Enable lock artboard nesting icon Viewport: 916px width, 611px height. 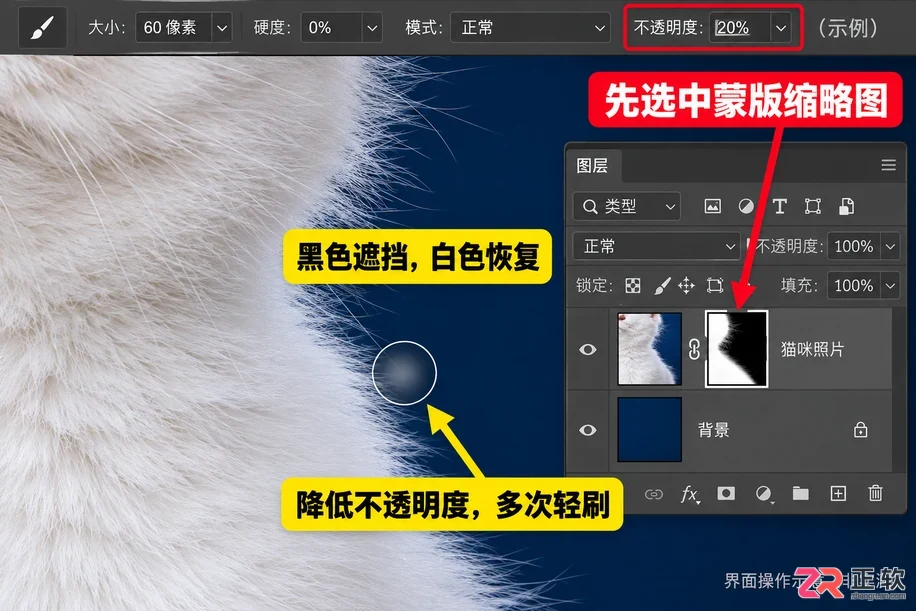tap(714, 285)
